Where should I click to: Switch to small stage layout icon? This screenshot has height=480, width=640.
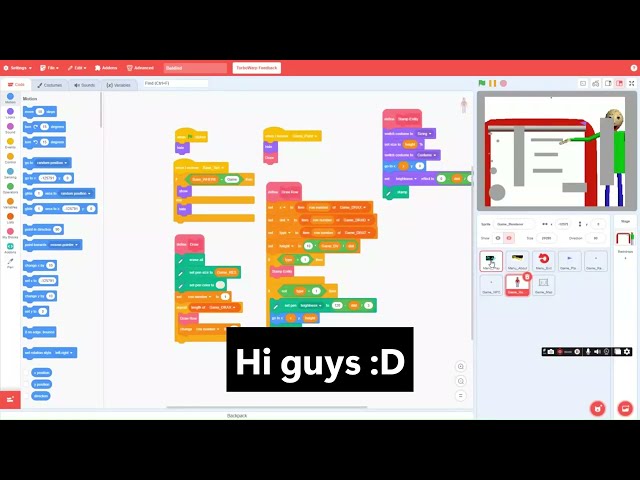tap(608, 83)
